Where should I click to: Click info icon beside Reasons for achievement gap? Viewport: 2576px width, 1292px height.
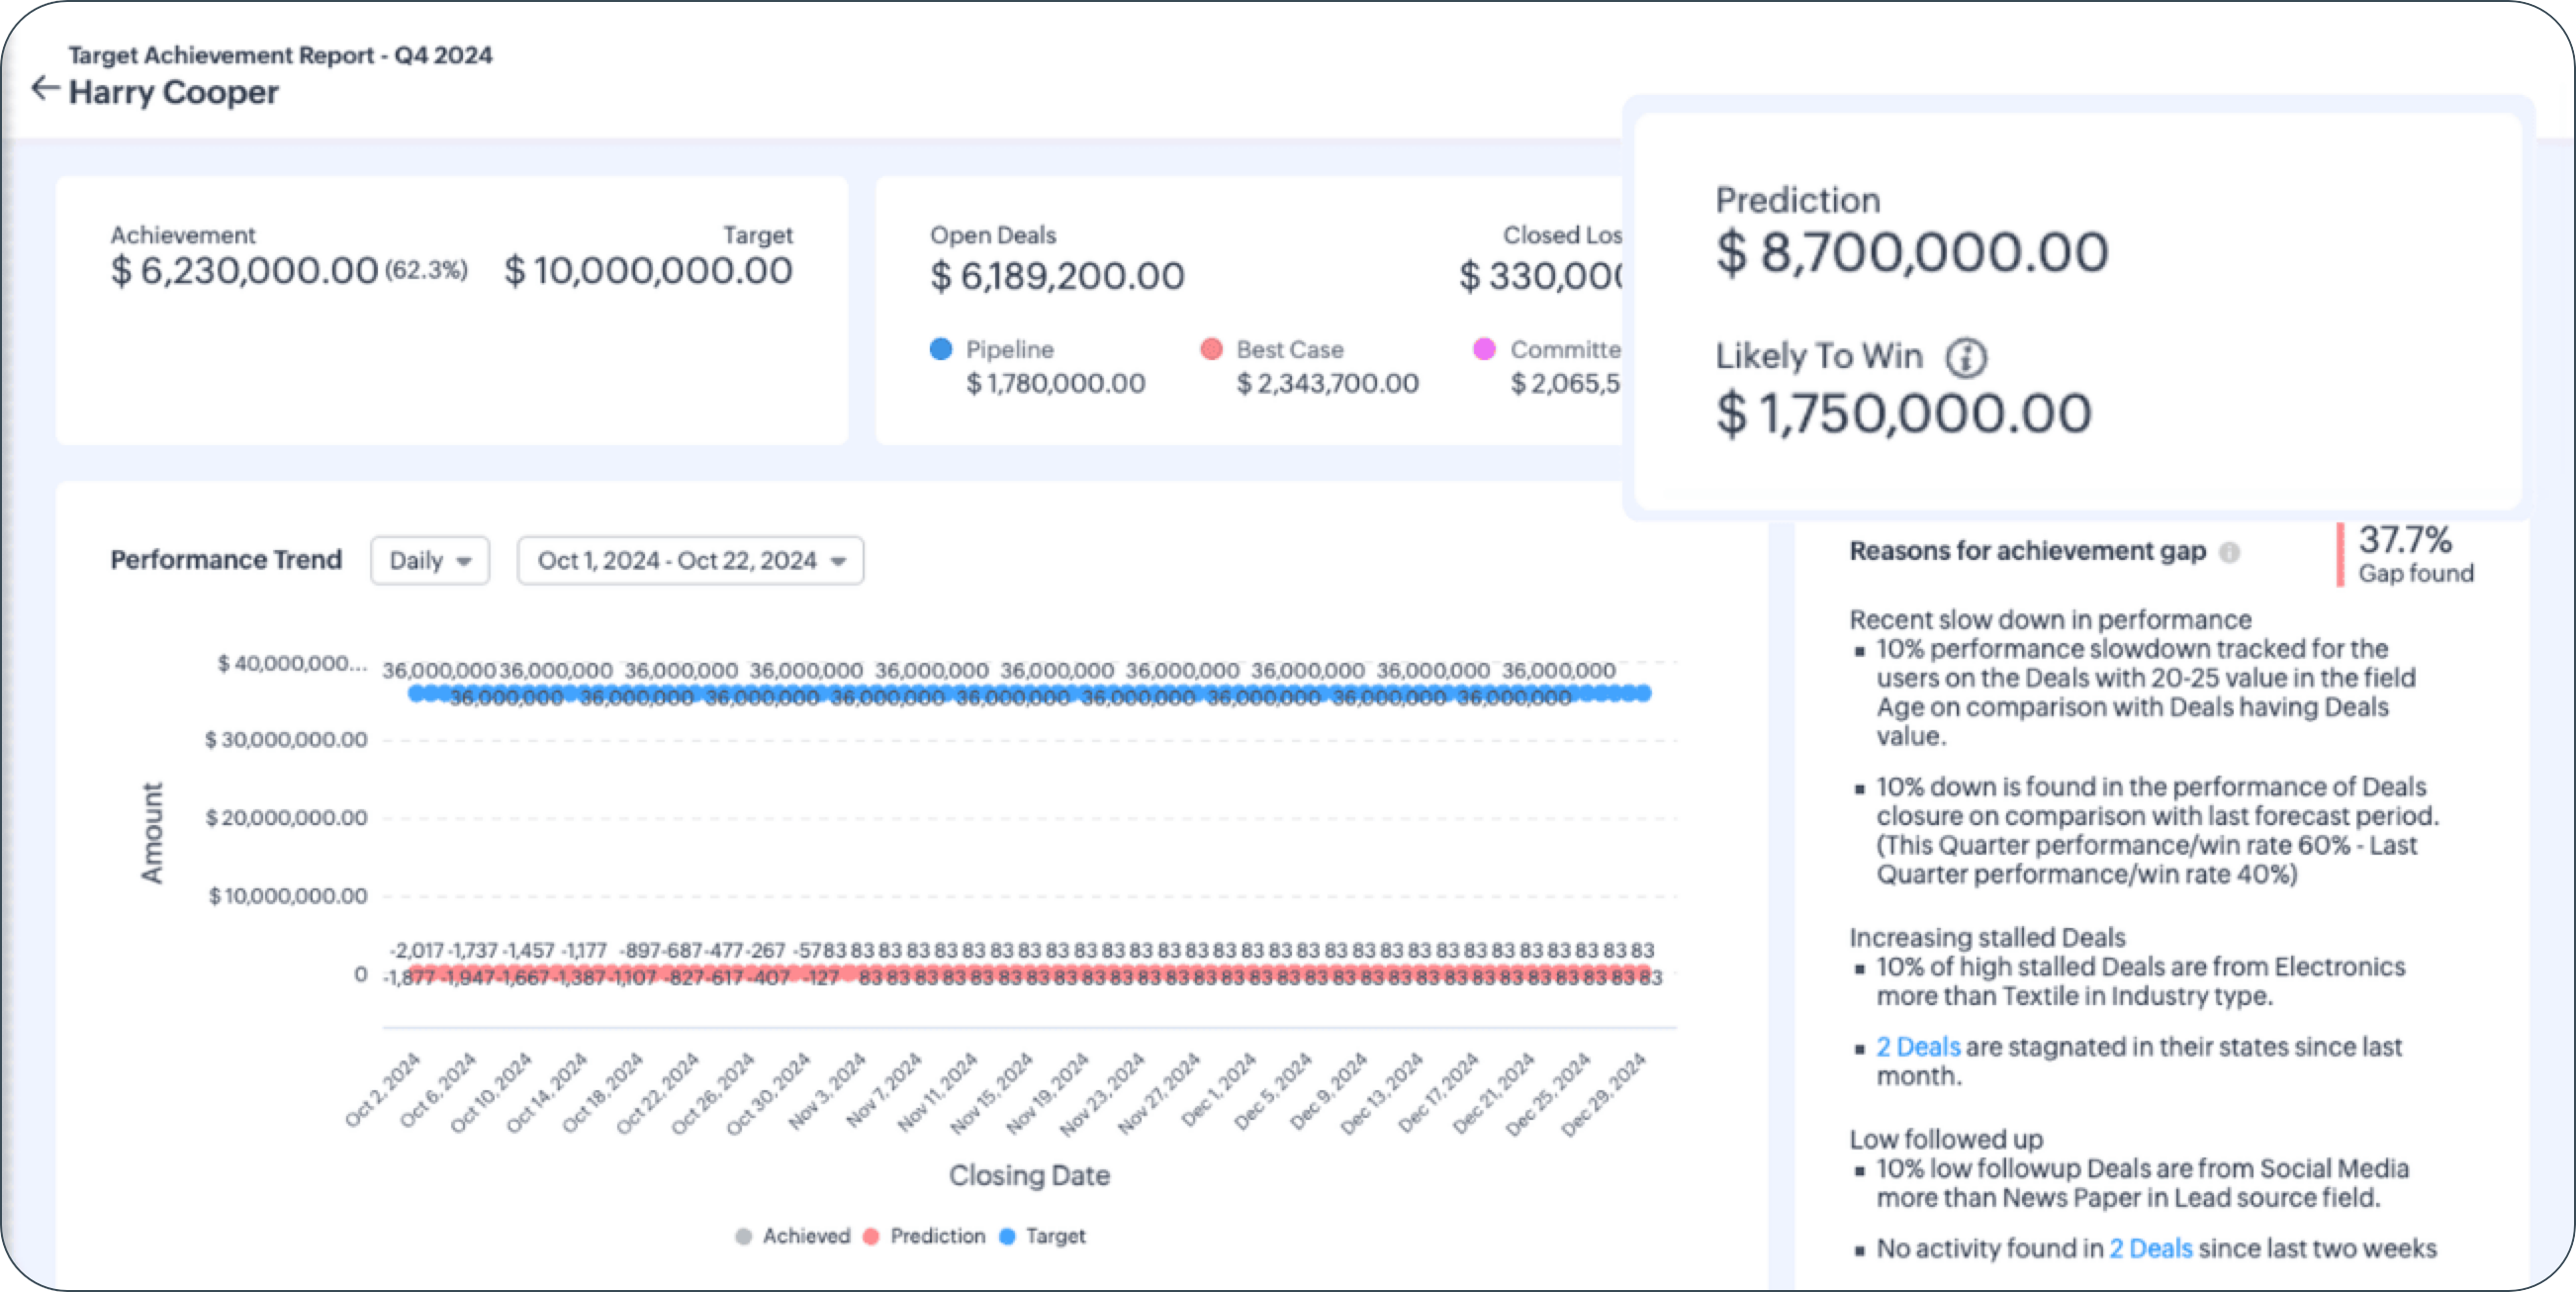pos(2229,552)
